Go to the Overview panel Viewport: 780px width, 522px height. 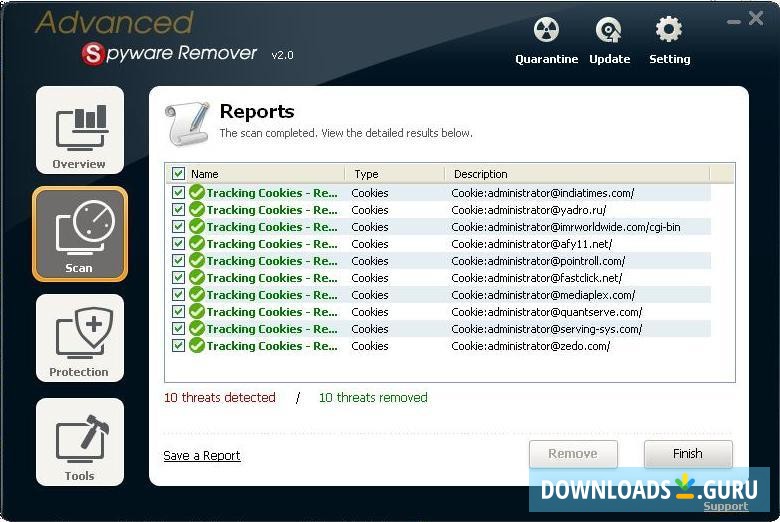tap(80, 130)
